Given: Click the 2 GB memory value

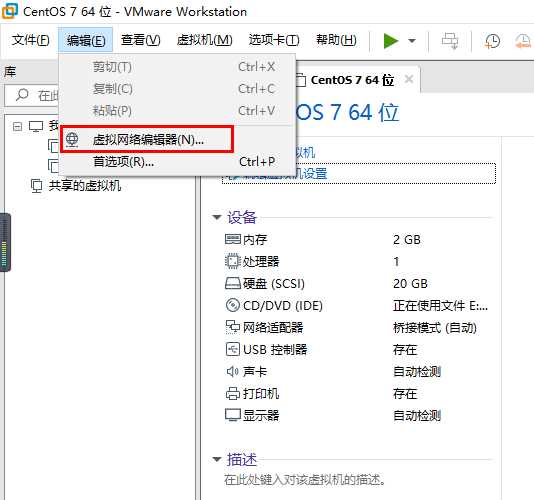Looking at the screenshot, I should click(407, 239).
